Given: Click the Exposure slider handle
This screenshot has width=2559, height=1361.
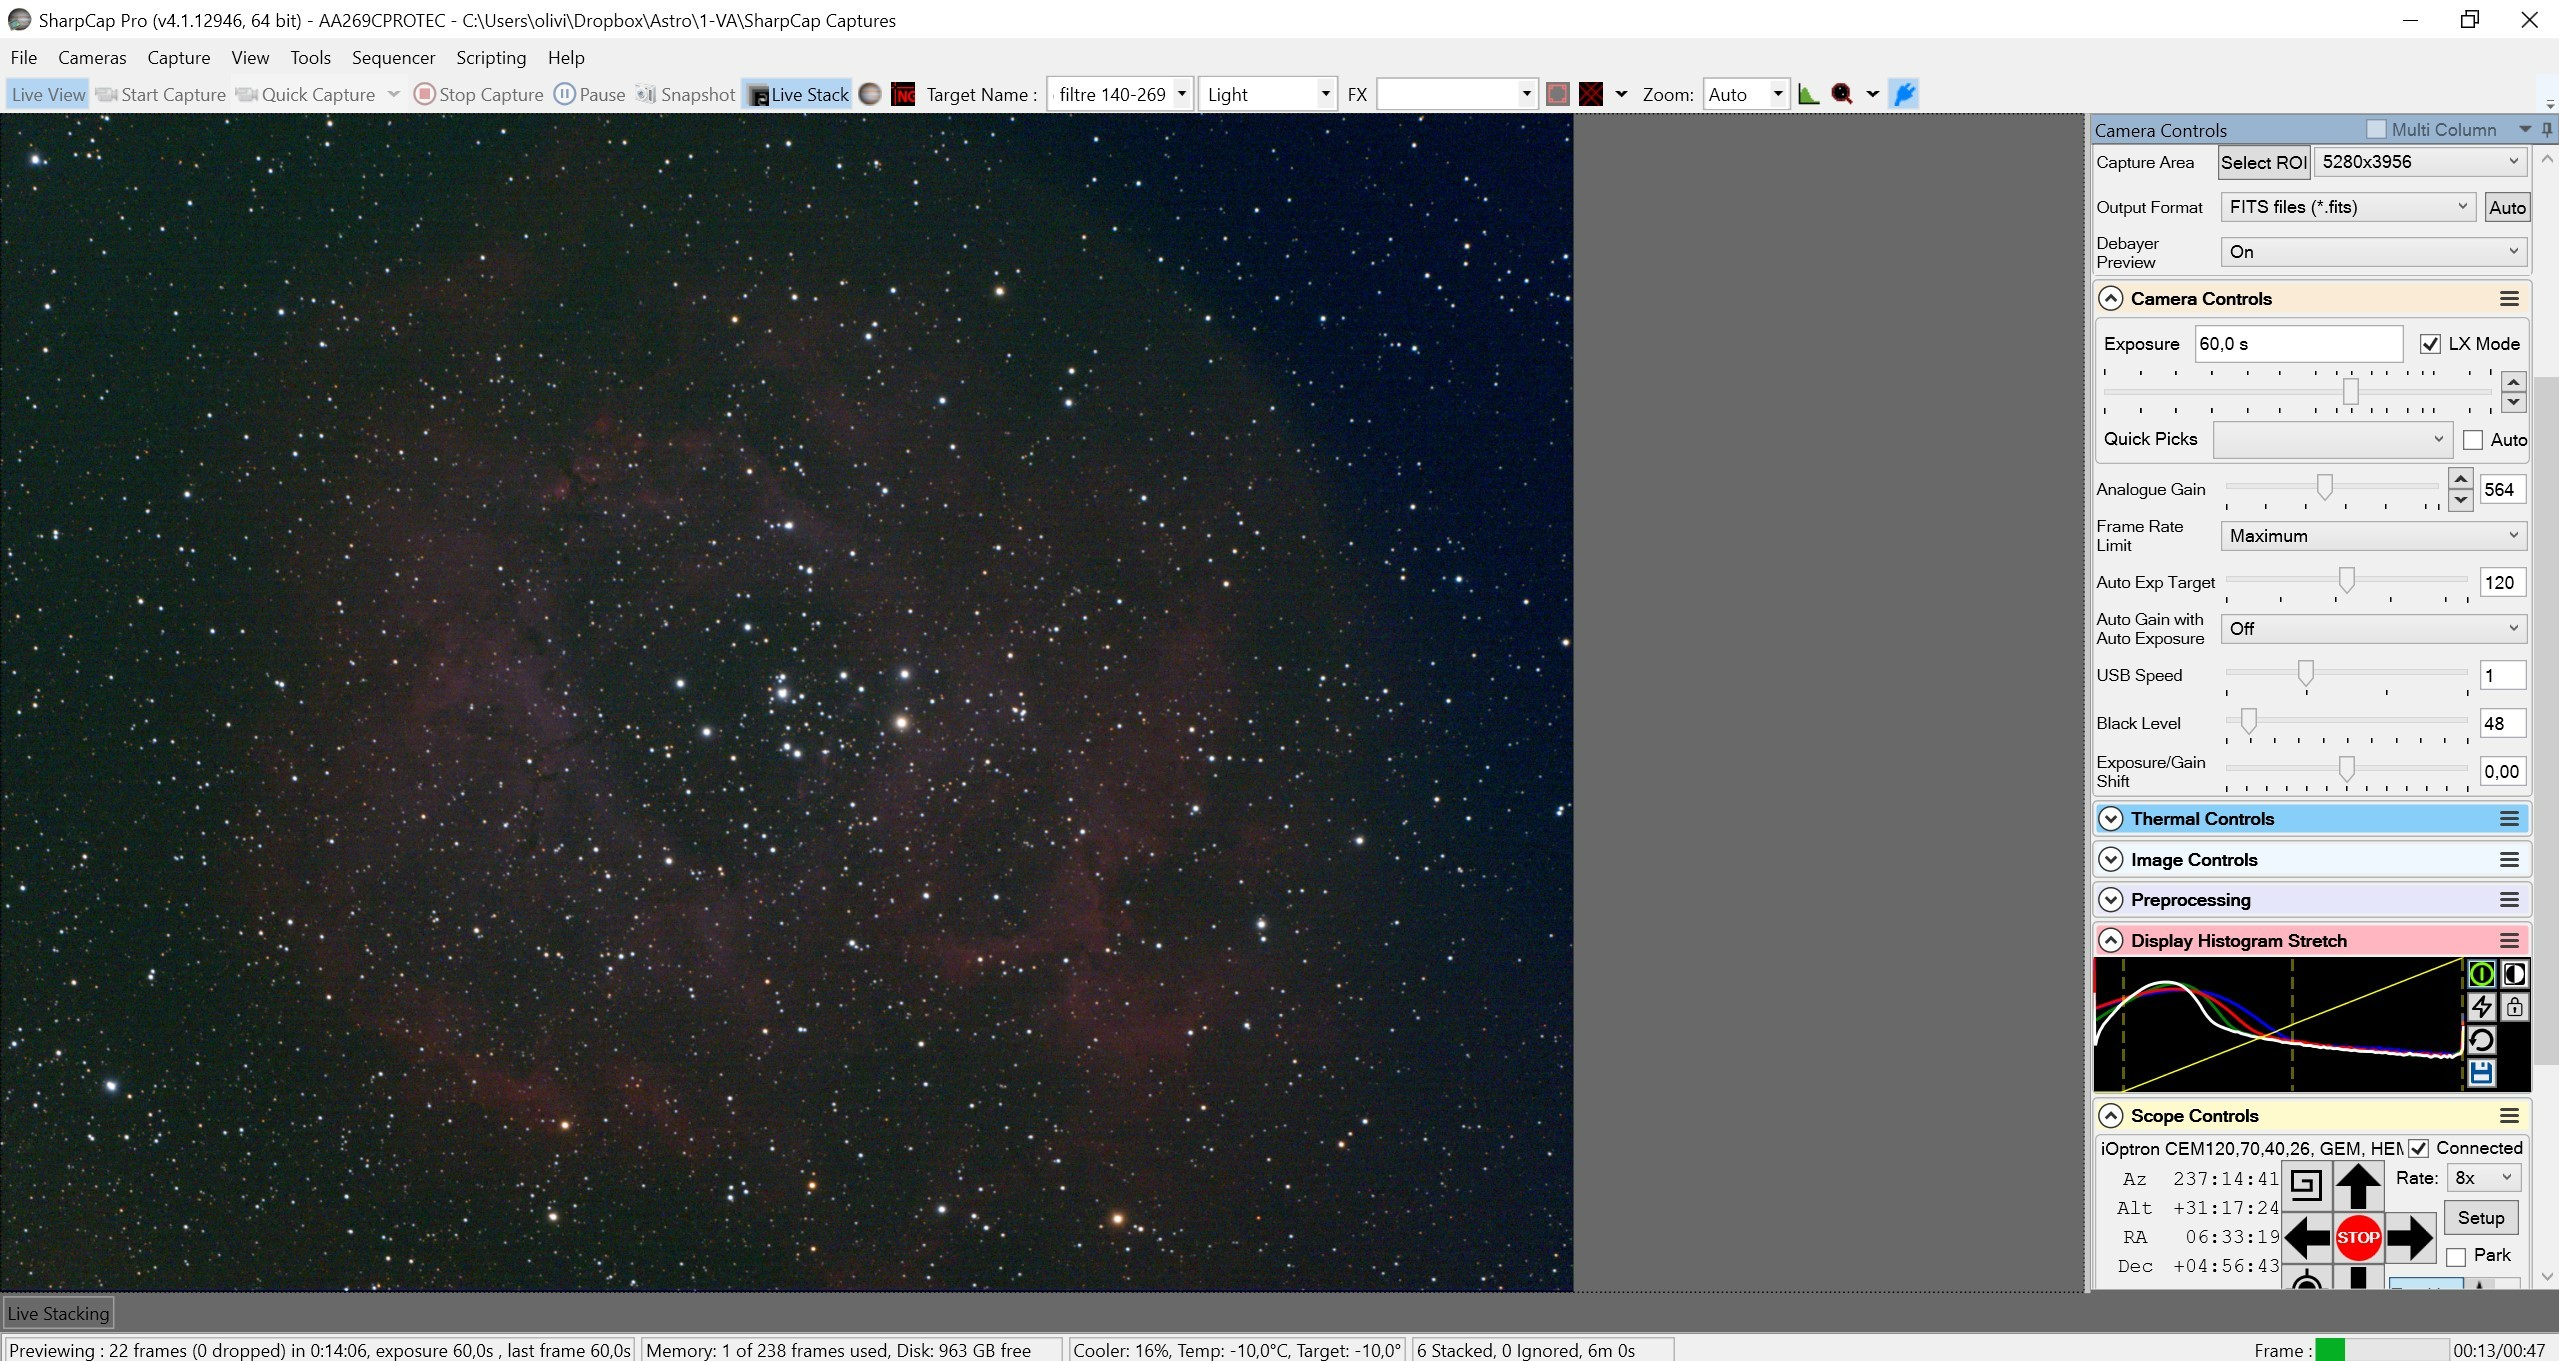Looking at the screenshot, I should click(x=2350, y=390).
